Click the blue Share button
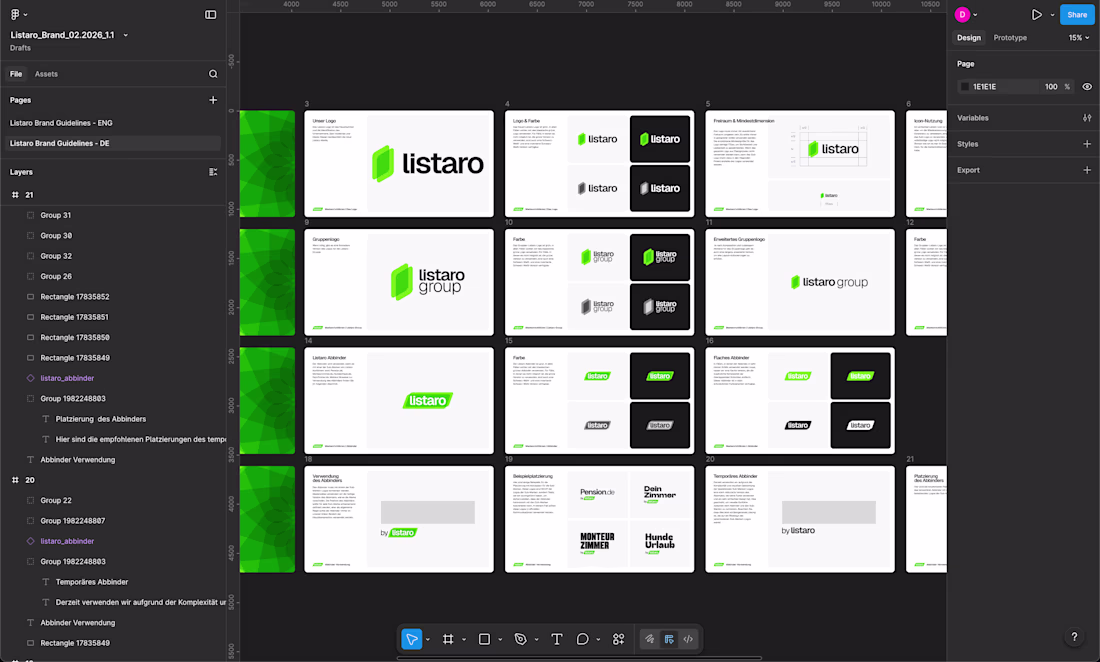Image resolution: width=1100 pixels, height=662 pixels. [1077, 15]
